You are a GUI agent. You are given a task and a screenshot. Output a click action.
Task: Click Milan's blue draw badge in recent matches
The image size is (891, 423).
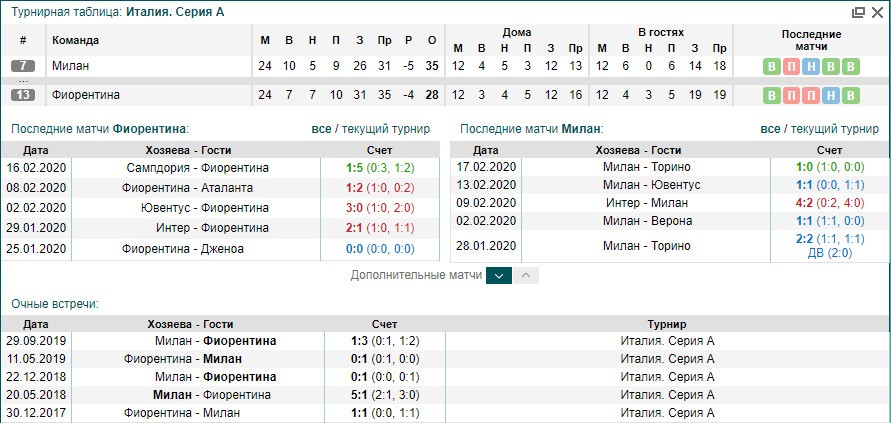pos(810,66)
